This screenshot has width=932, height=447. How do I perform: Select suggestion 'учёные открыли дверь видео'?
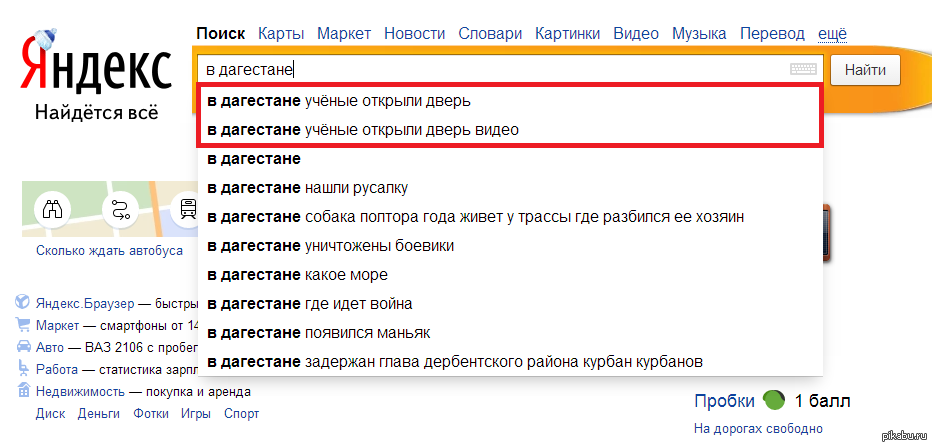[509, 130]
